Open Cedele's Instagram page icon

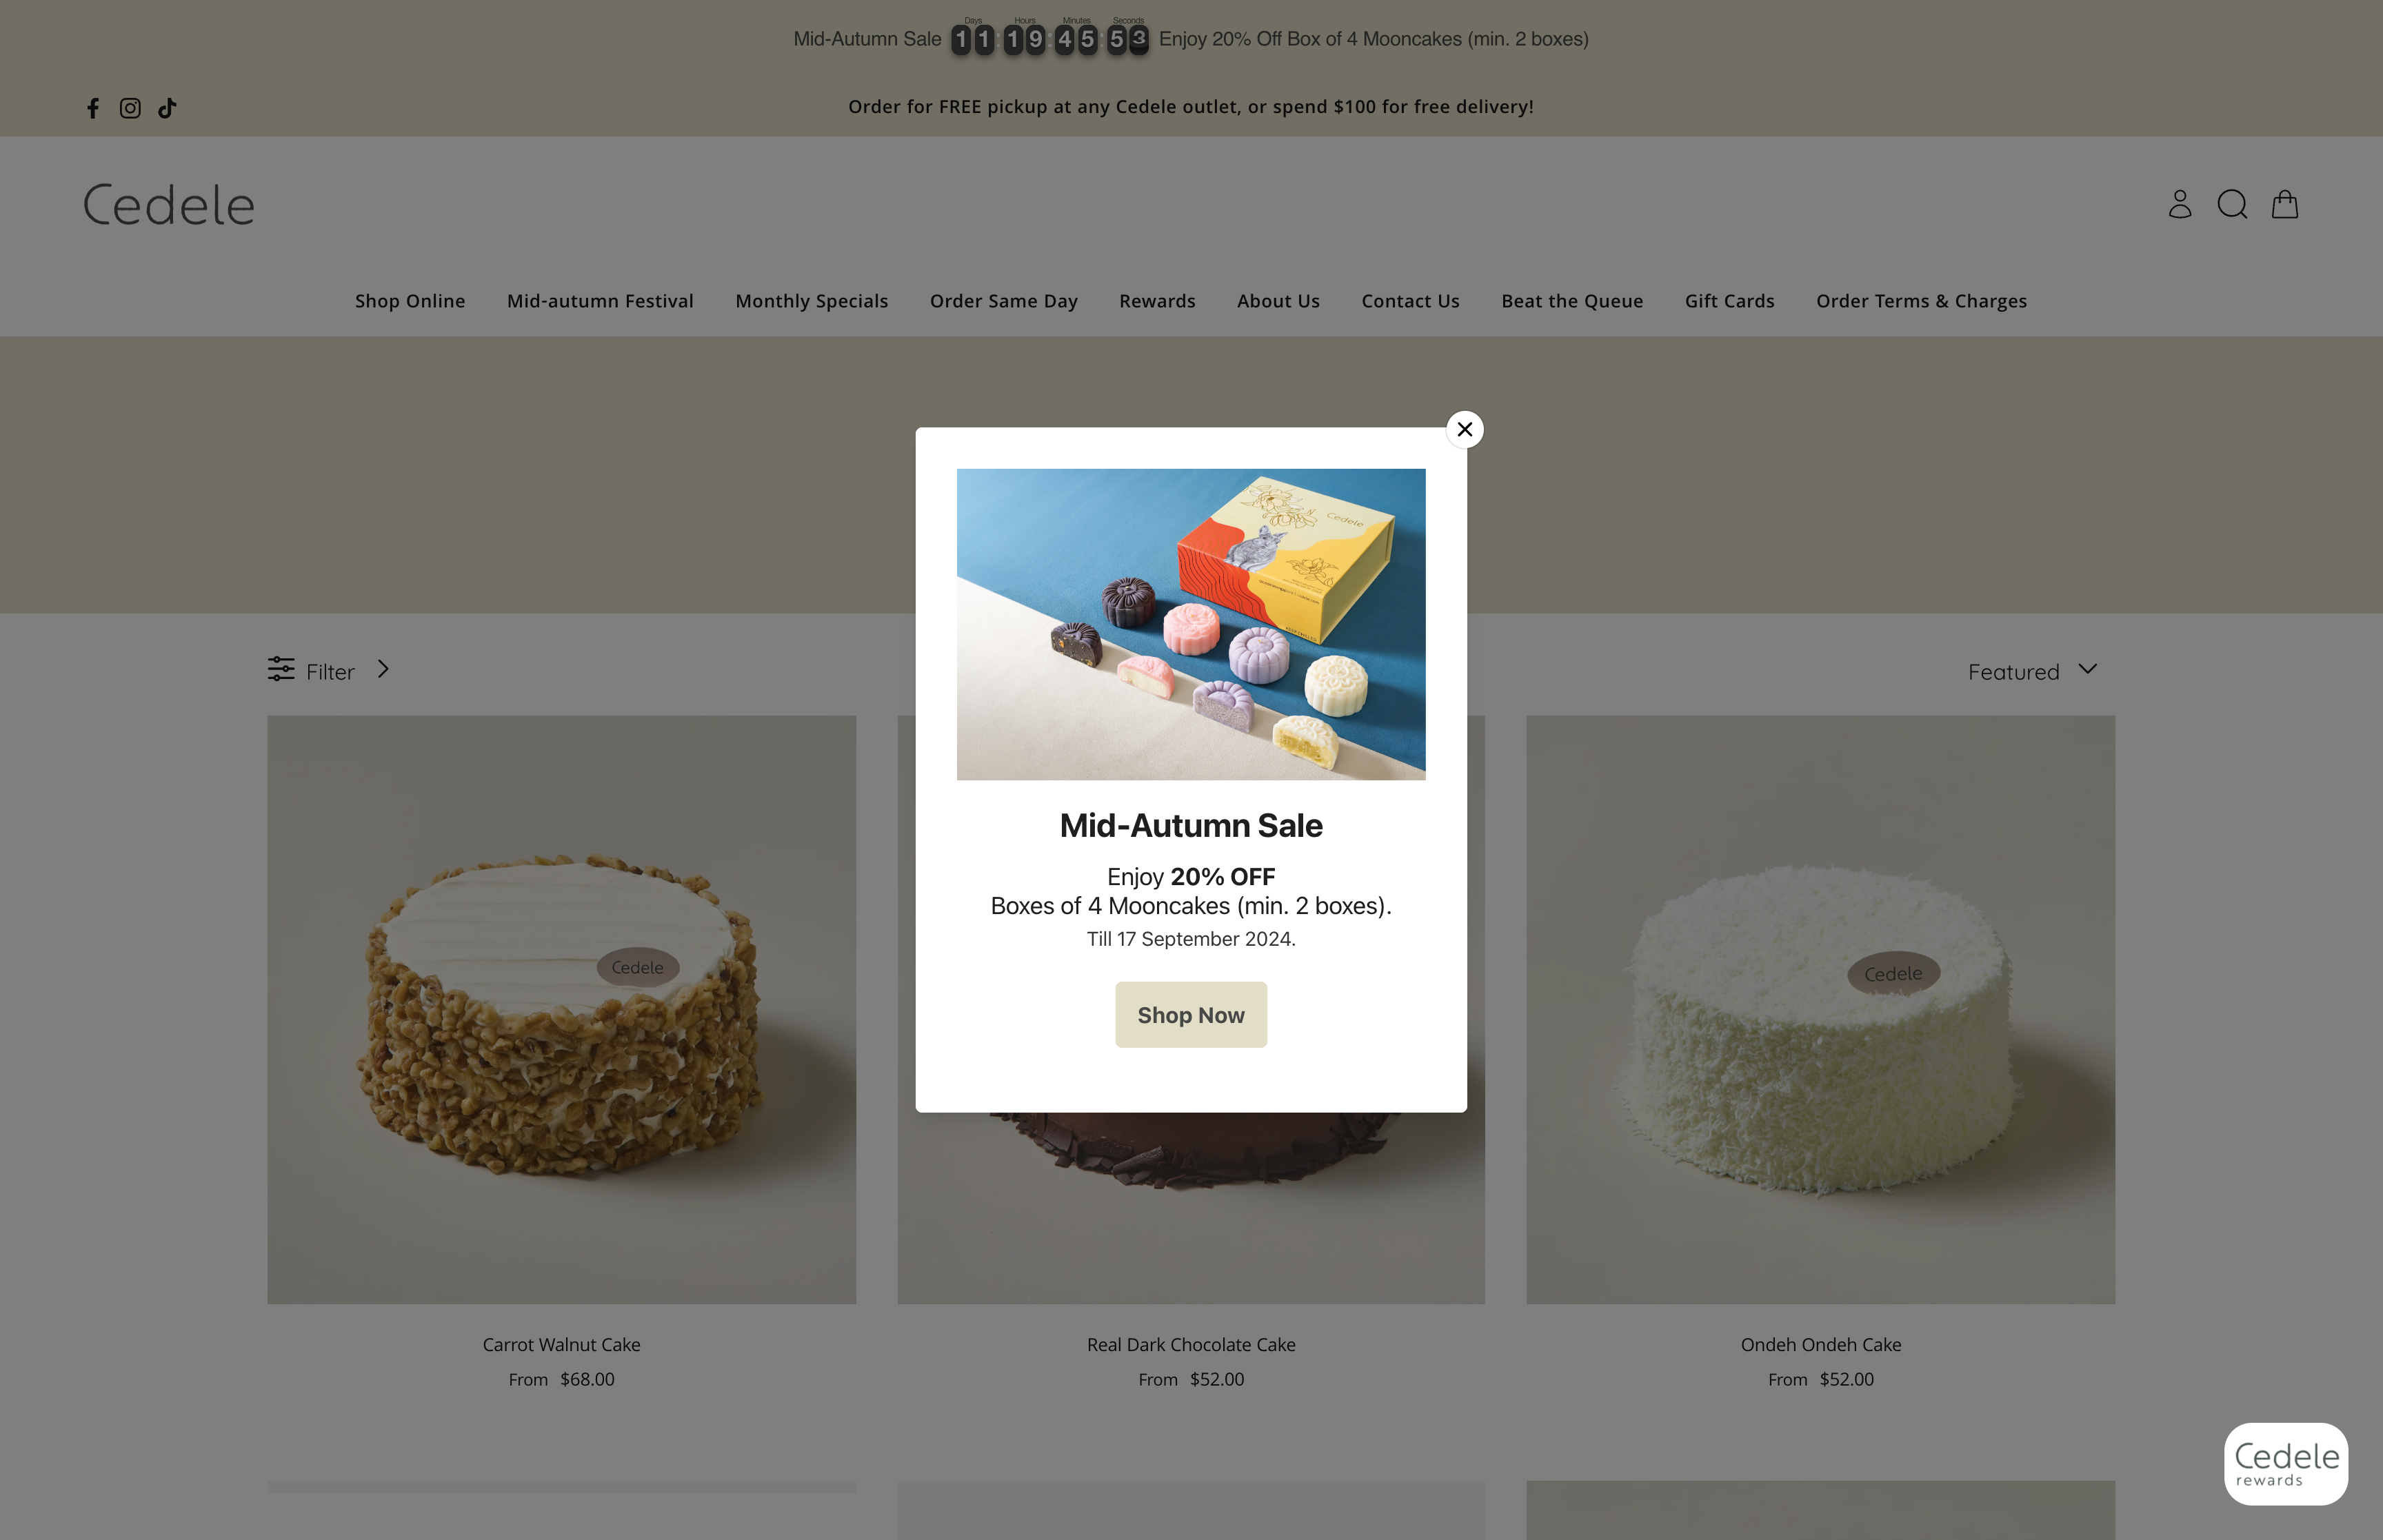tap(130, 108)
